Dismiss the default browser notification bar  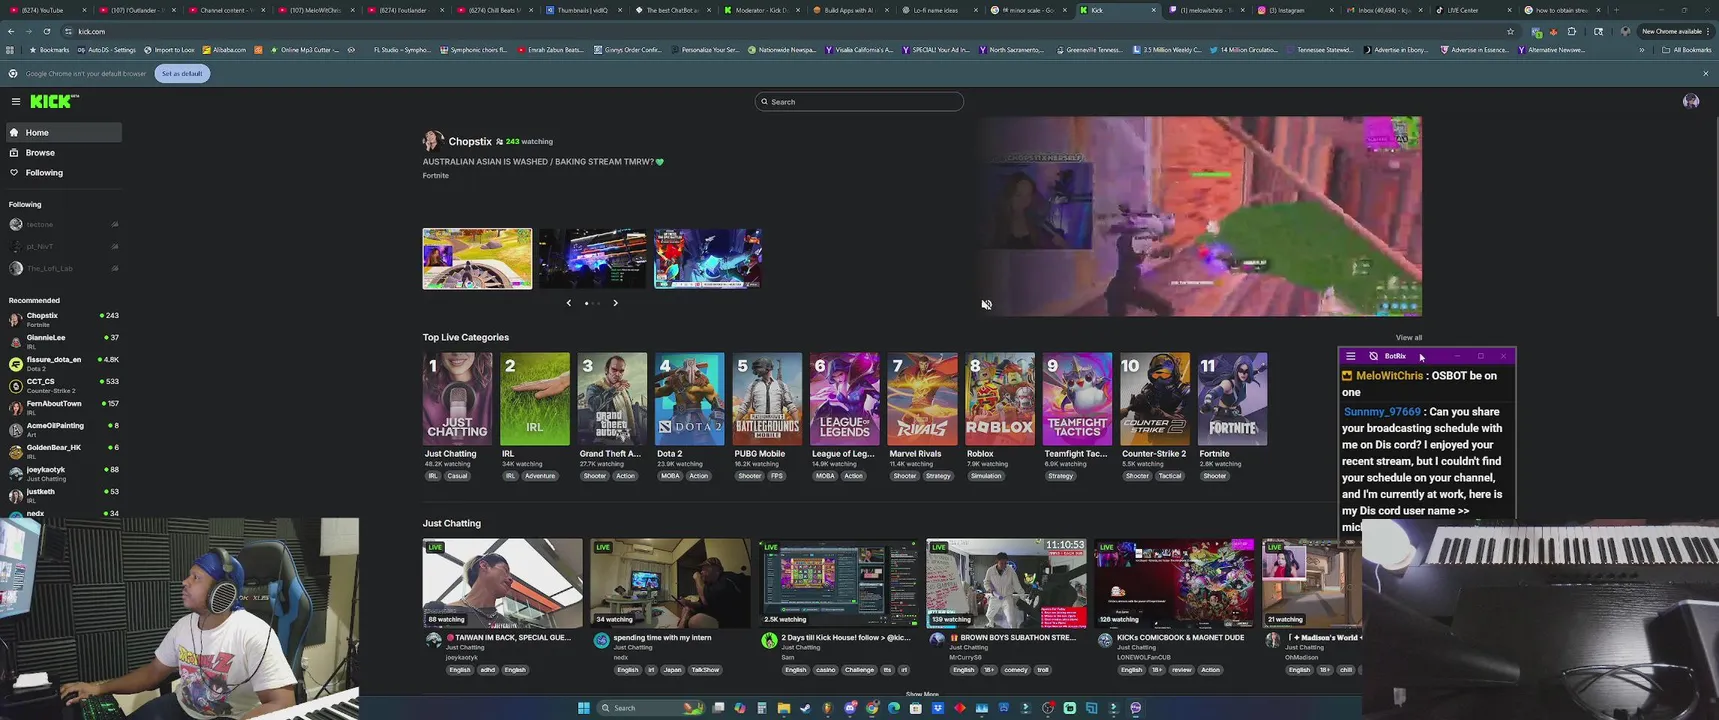coord(1706,73)
